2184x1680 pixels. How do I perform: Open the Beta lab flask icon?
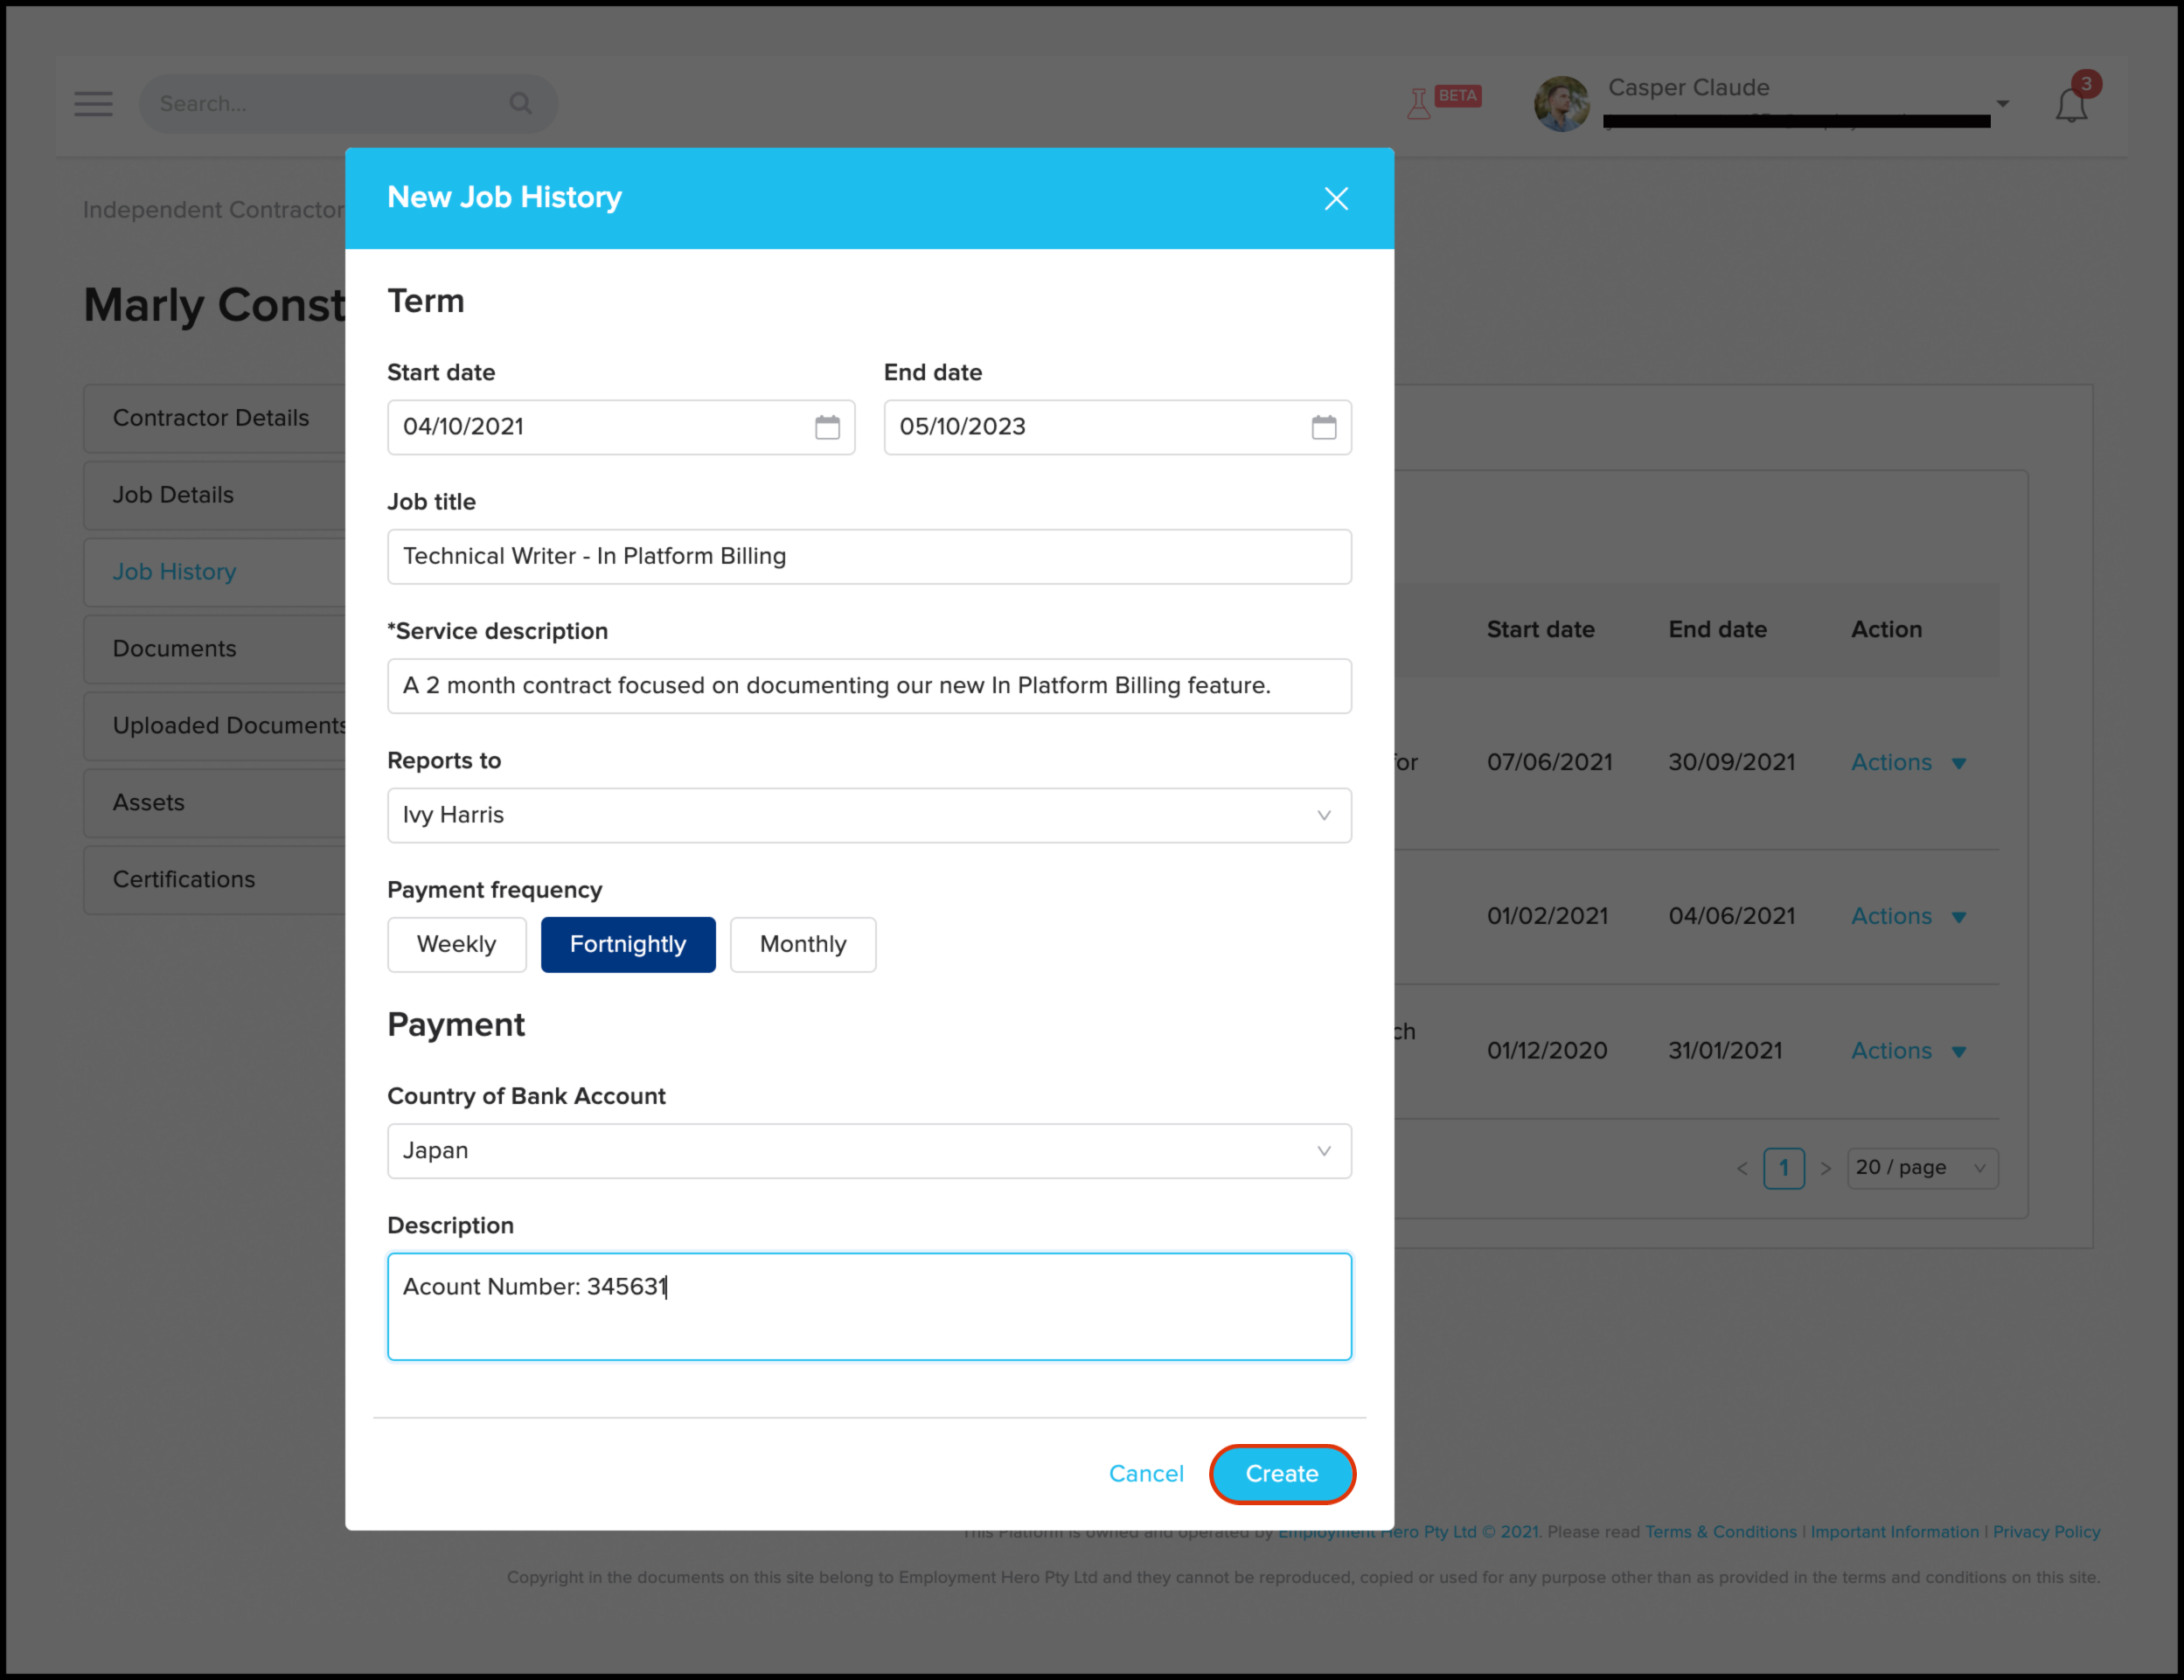[x=1418, y=104]
